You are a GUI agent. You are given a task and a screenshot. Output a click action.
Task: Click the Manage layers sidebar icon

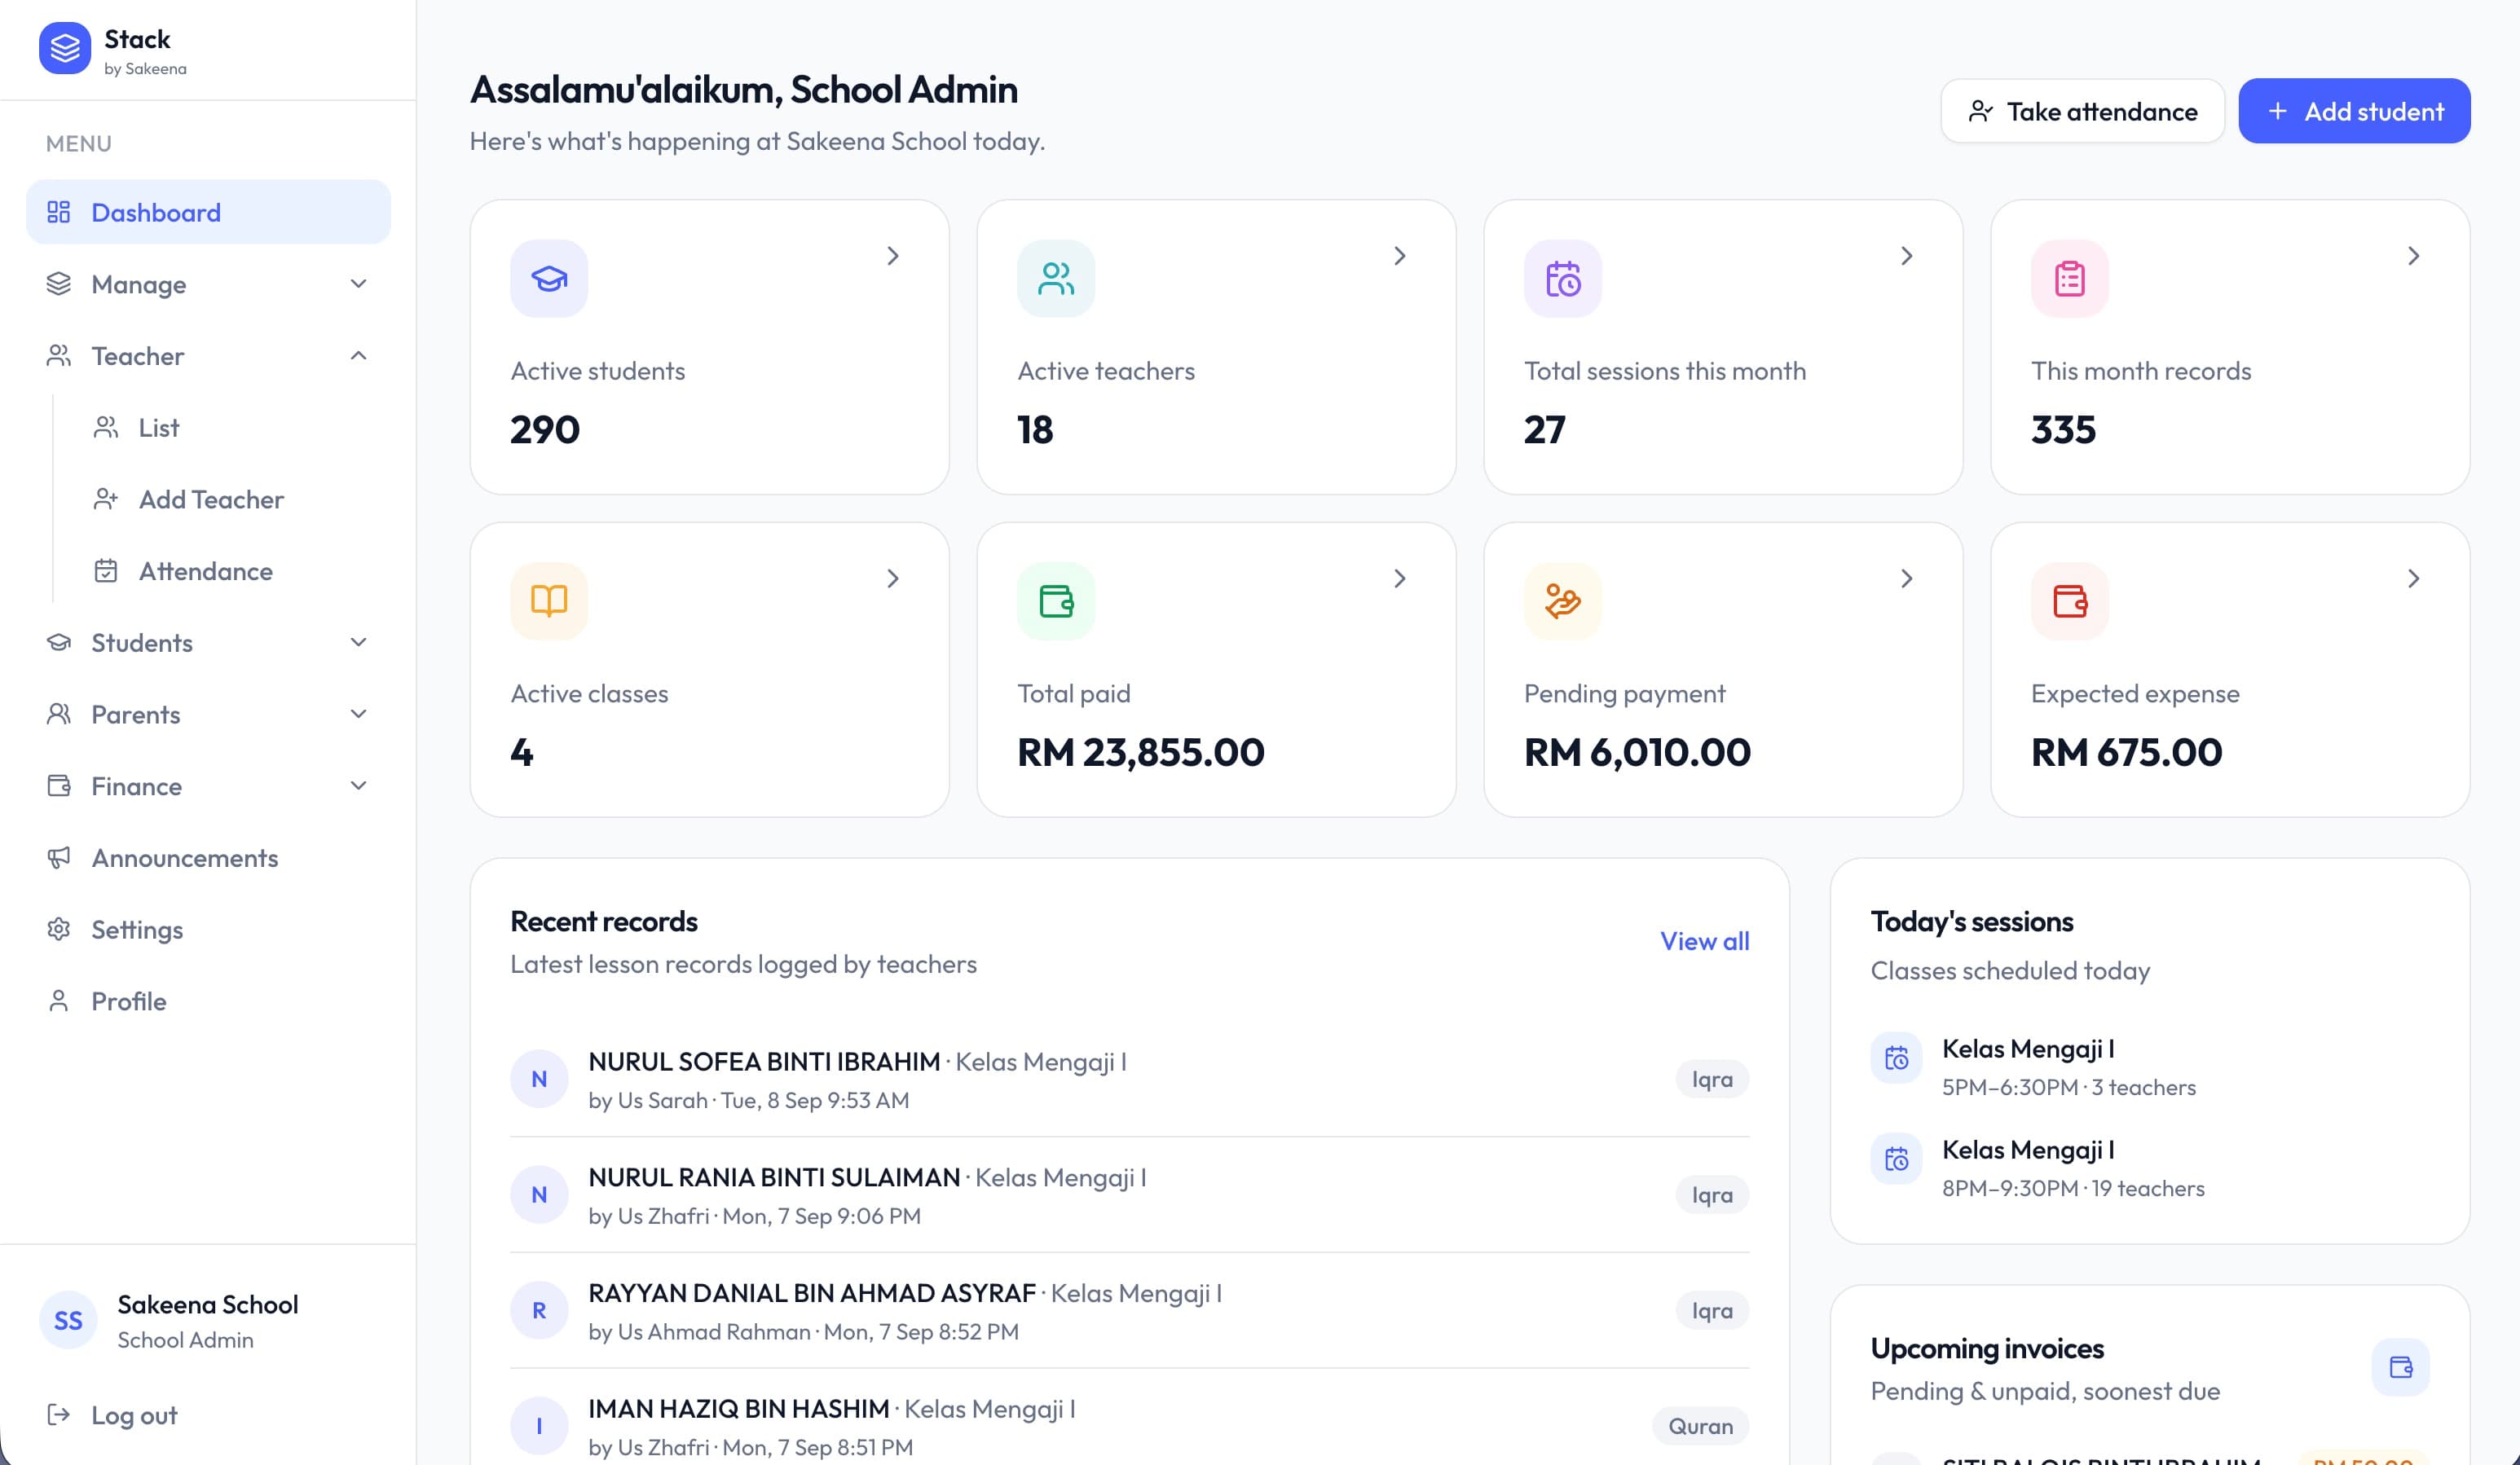coord(59,284)
